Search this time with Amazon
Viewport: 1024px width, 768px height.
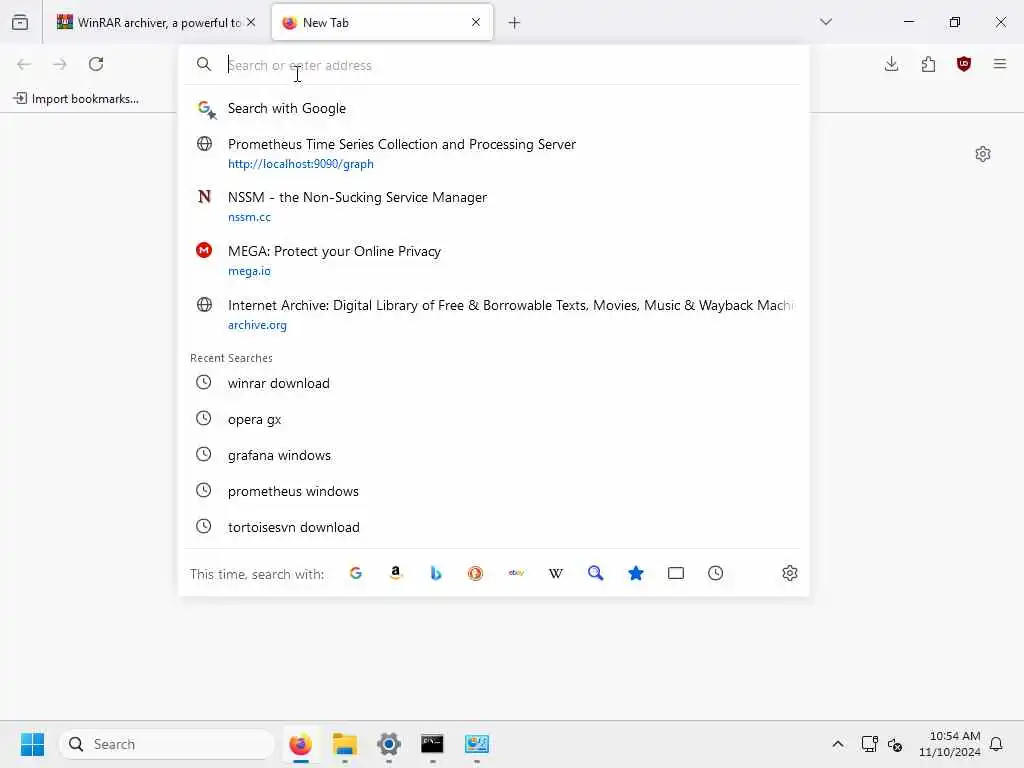tap(396, 573)
